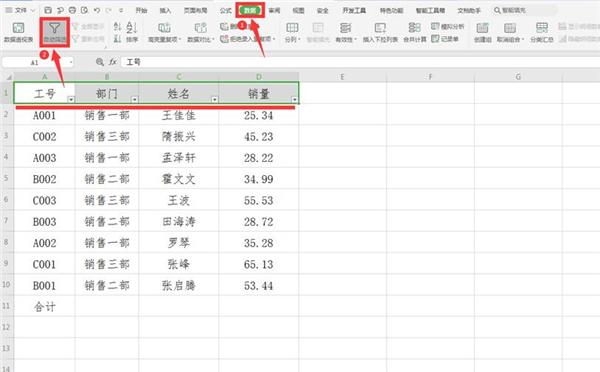Screen dimensions: 600x372
Task: Click the save icon in quick access bar
Action: (48, 10)
